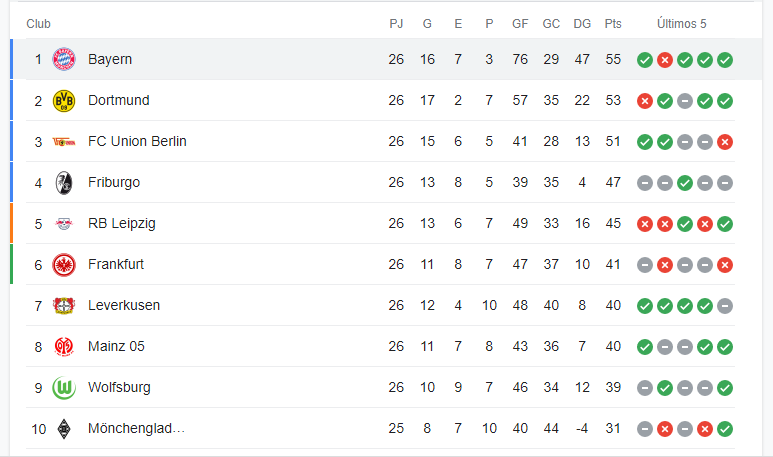The width and height of the screenshot is (773, 457).
Task: Click Bayern's red loss result icon
Action: tap(665, 60)
